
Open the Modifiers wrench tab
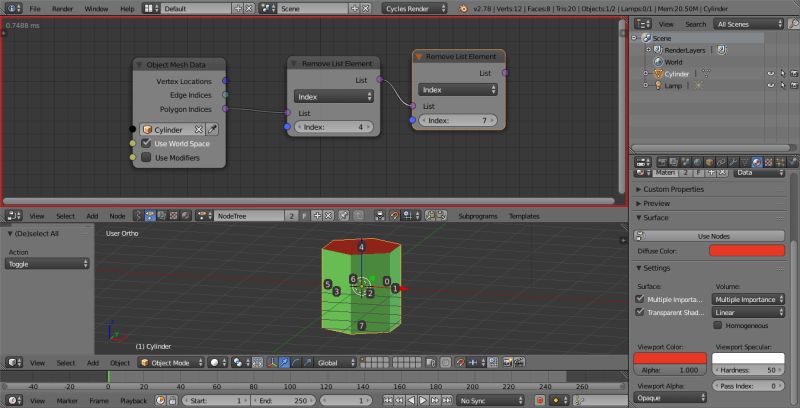pos(733,162)
